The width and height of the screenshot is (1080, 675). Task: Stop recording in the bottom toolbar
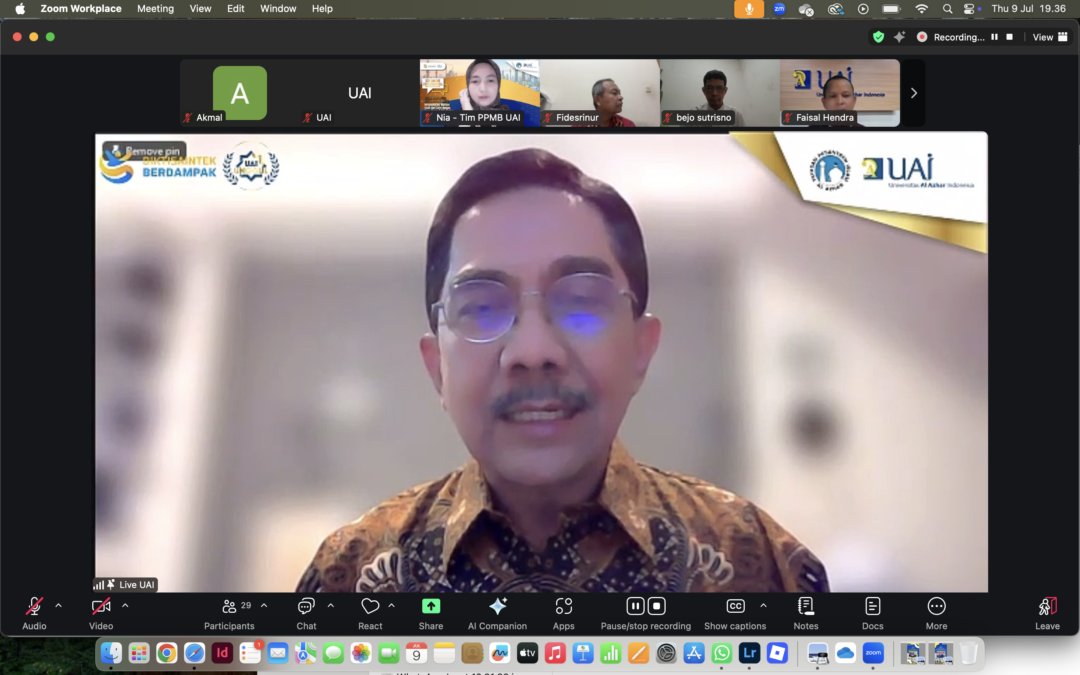click(656, 606)
